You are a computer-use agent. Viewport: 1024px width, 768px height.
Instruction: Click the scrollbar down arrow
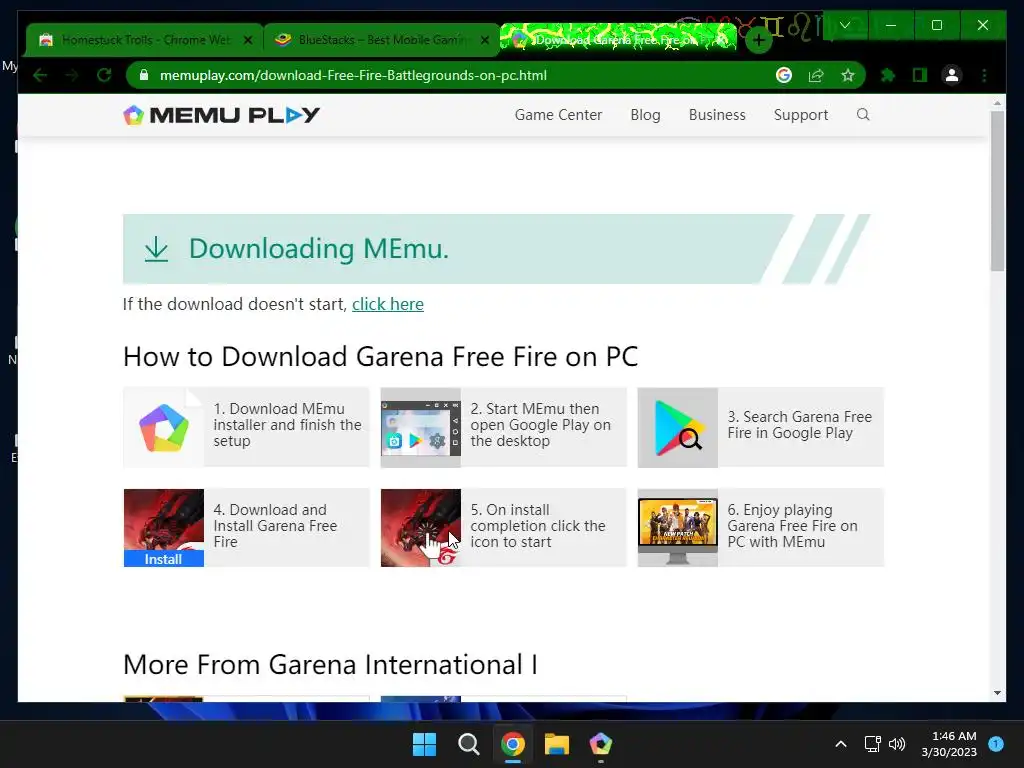(x=997, y=694)
